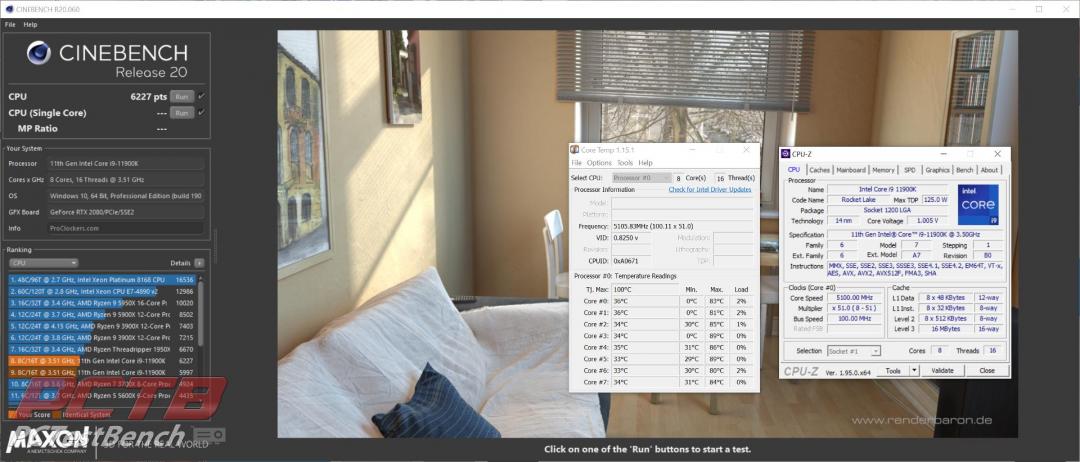The image size is (1080, 462).
Task: Click the CPU-Z Core Voltage value 1.005 V
Action: click(x=927, y=221)
